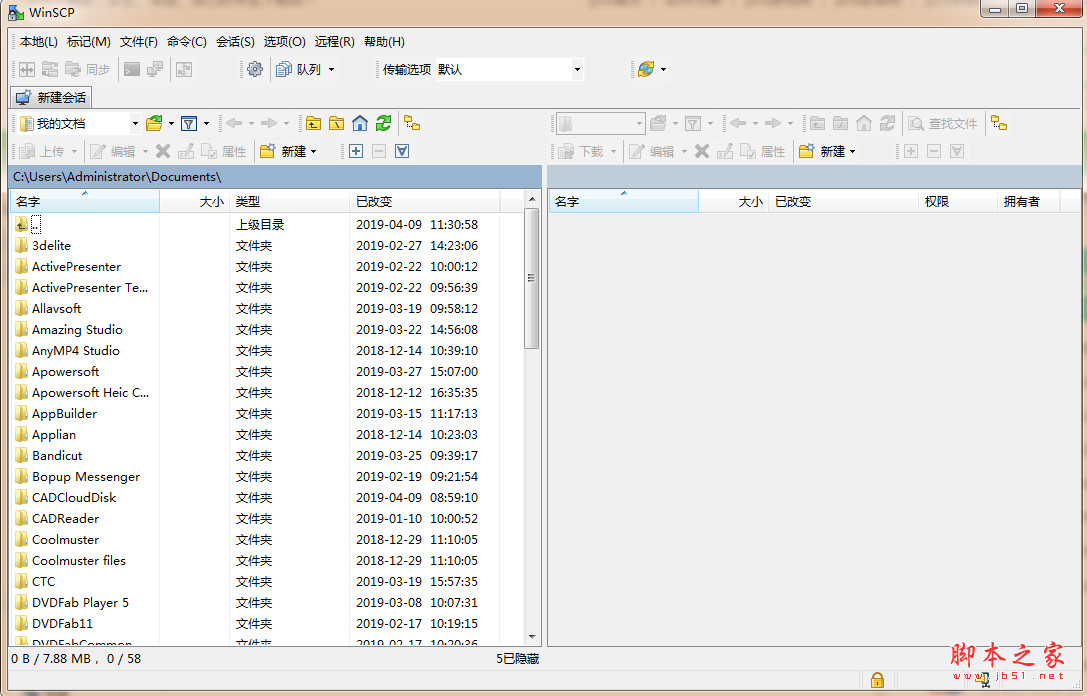Image resolution: width=1087 pixels, height=696 pixels.
Task: Open dropdown arrow beside local filter icon
Action: click(x=206, y=123)
